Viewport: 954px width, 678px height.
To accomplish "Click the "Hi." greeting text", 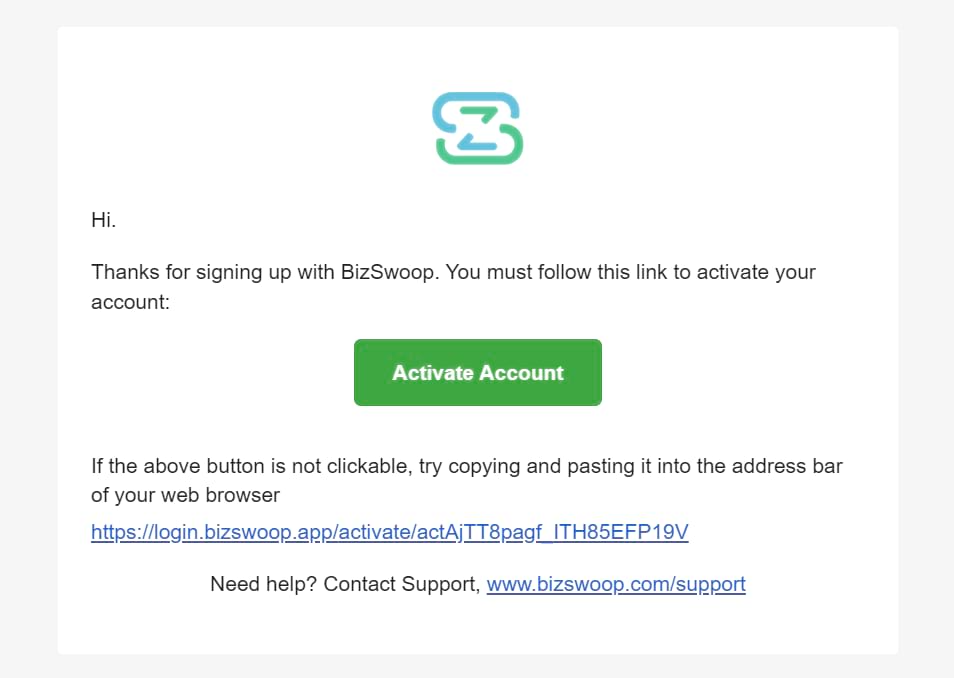I will click(103, 220).
